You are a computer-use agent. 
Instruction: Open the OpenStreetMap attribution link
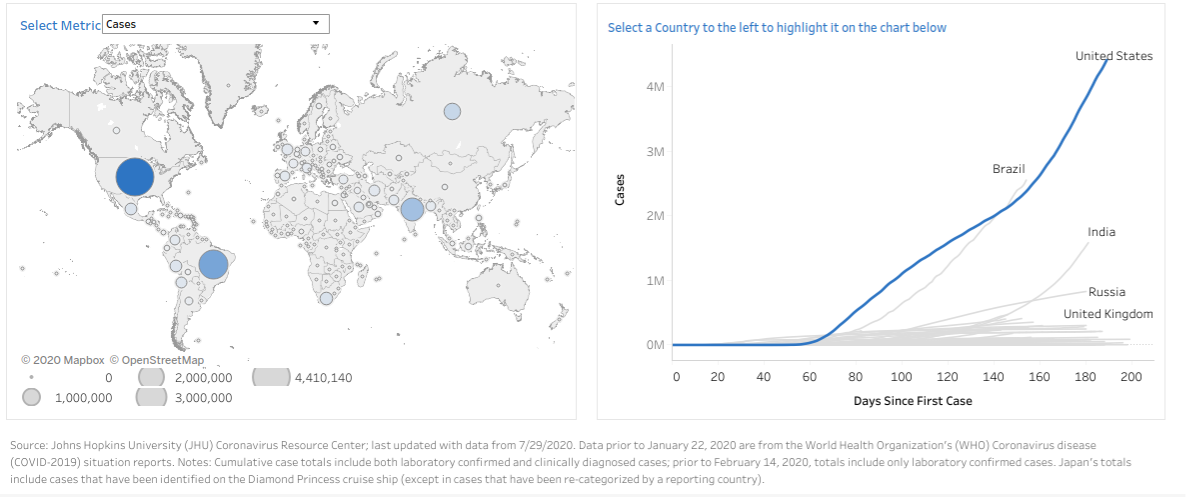157,360
